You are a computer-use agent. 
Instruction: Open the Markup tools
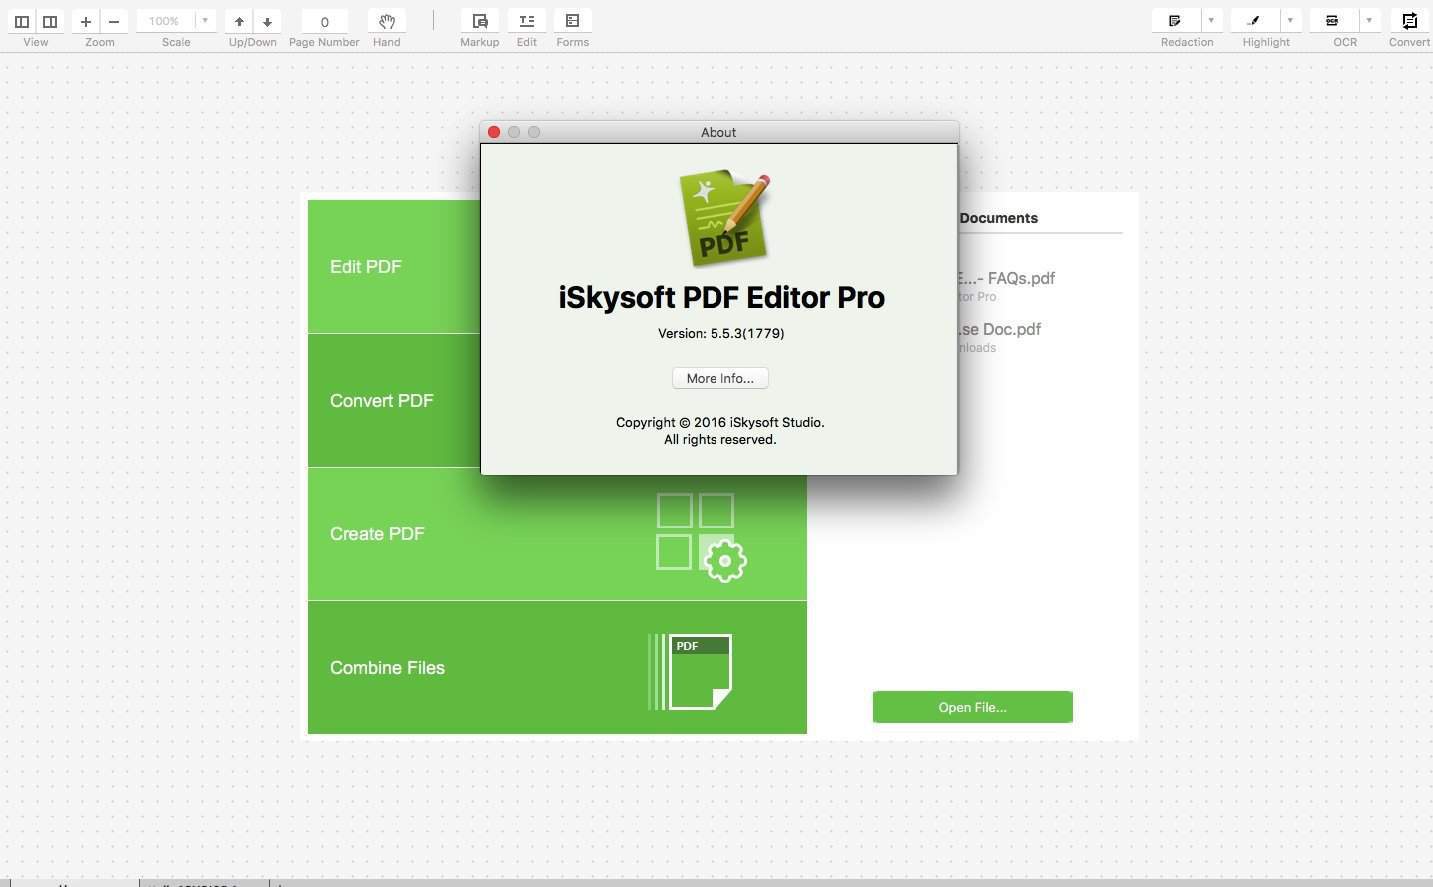coord(479,21)
